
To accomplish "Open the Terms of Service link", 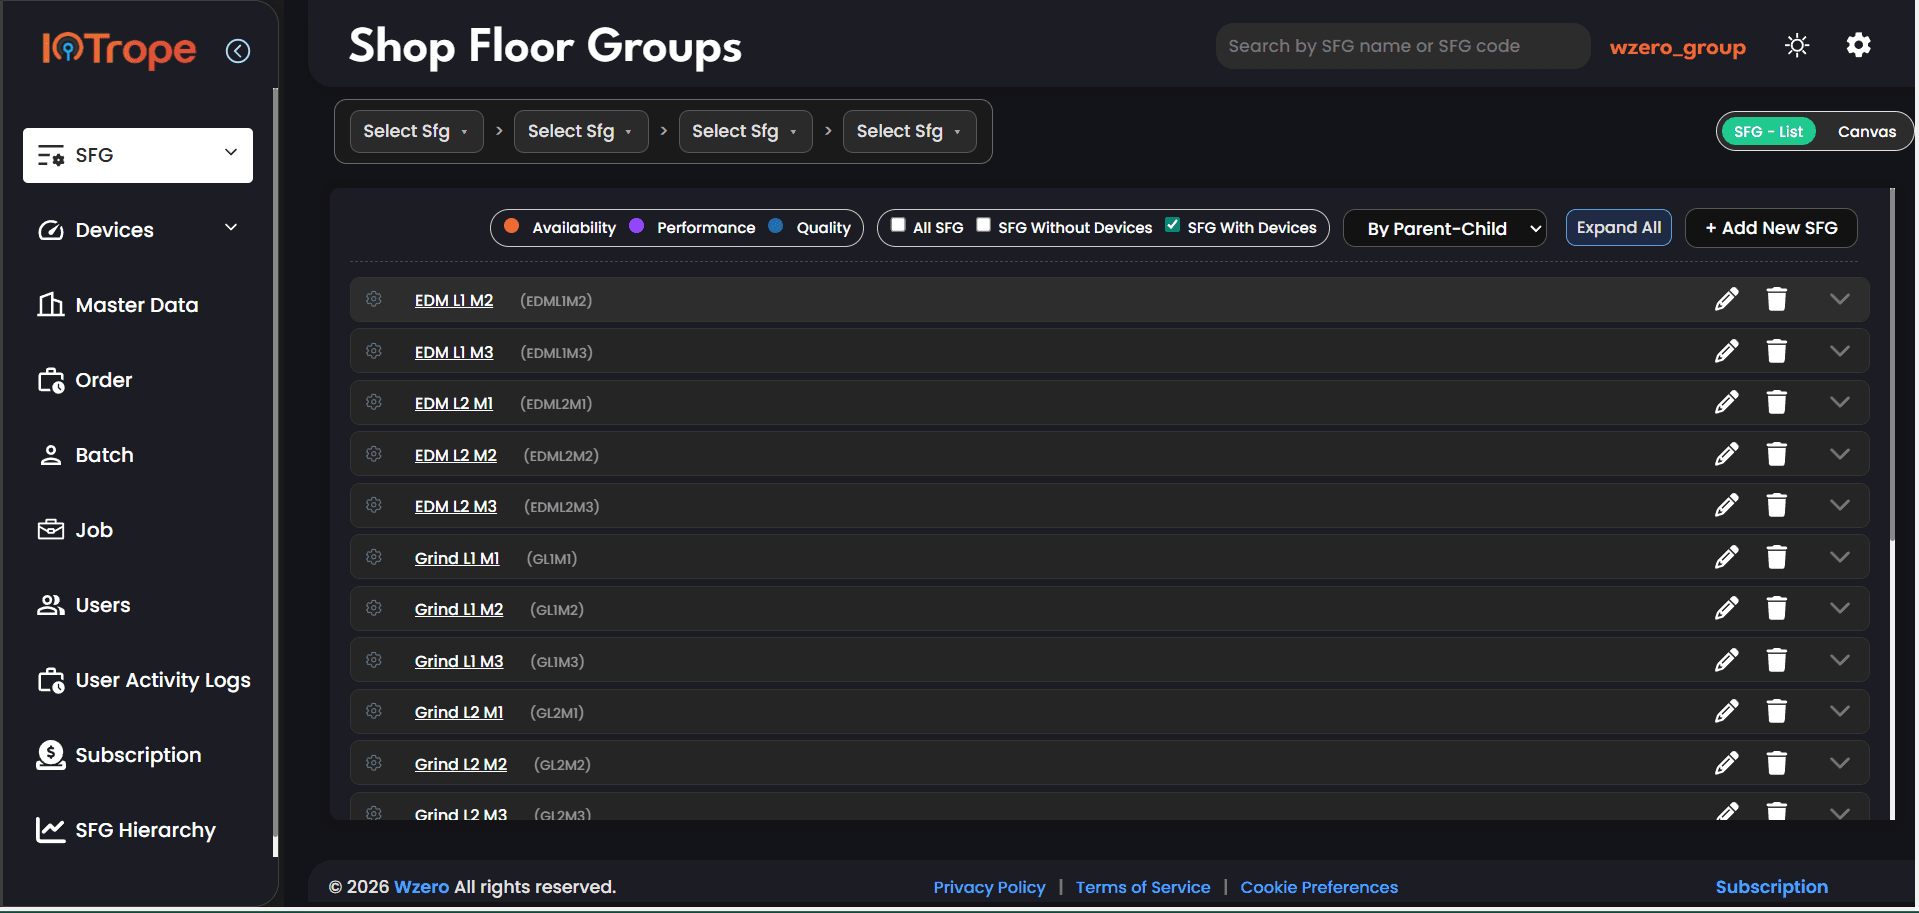I will [1143, 887].
